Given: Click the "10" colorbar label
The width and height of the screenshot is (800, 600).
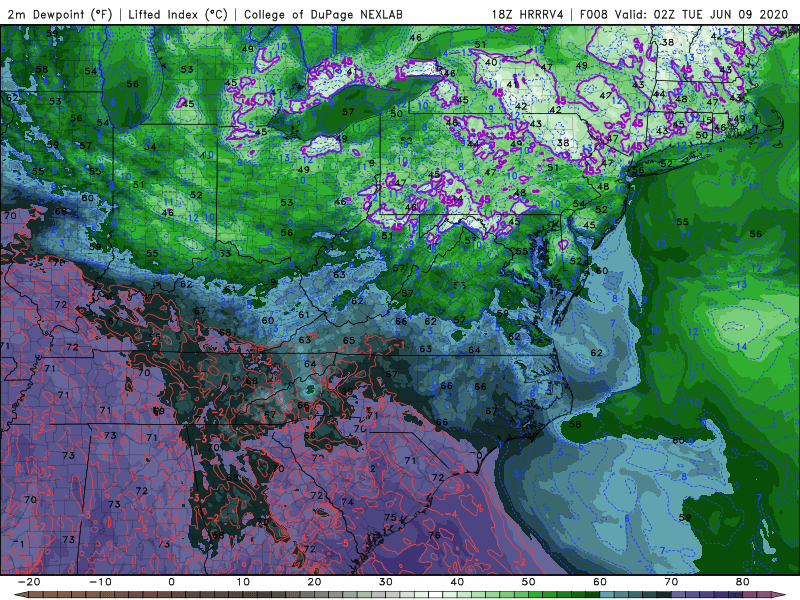Looking at the screenshot, I should (243, 582).
